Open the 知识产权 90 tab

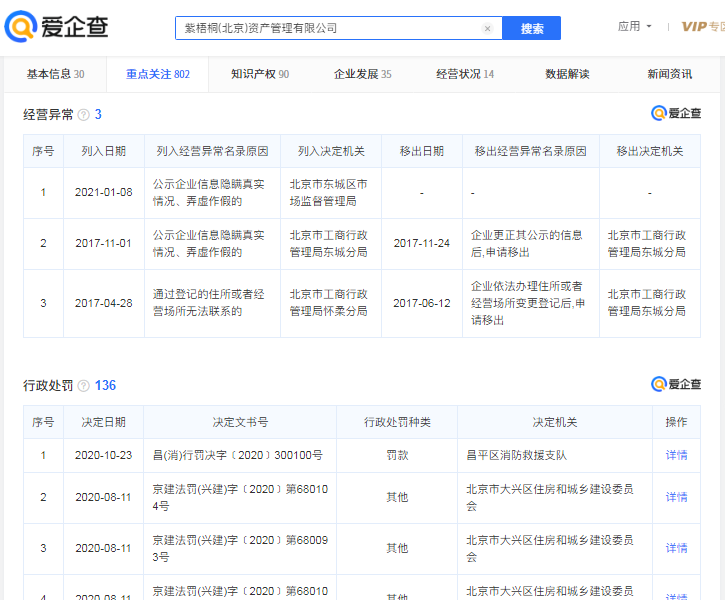[x=260, y=74]
